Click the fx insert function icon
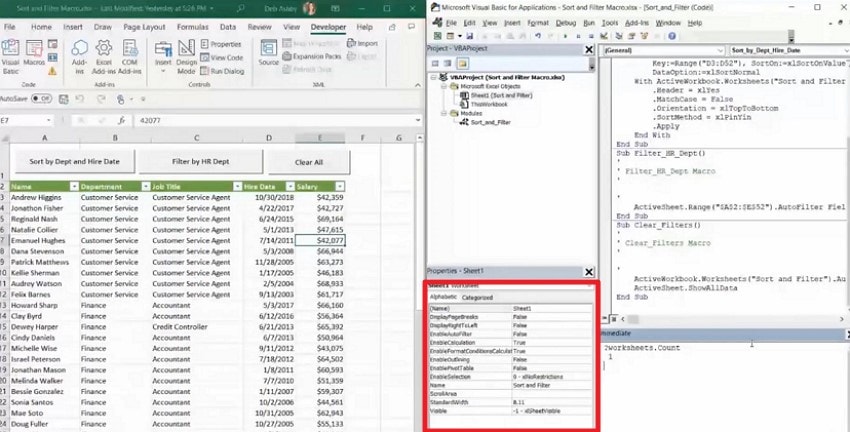 click(123, 120)
